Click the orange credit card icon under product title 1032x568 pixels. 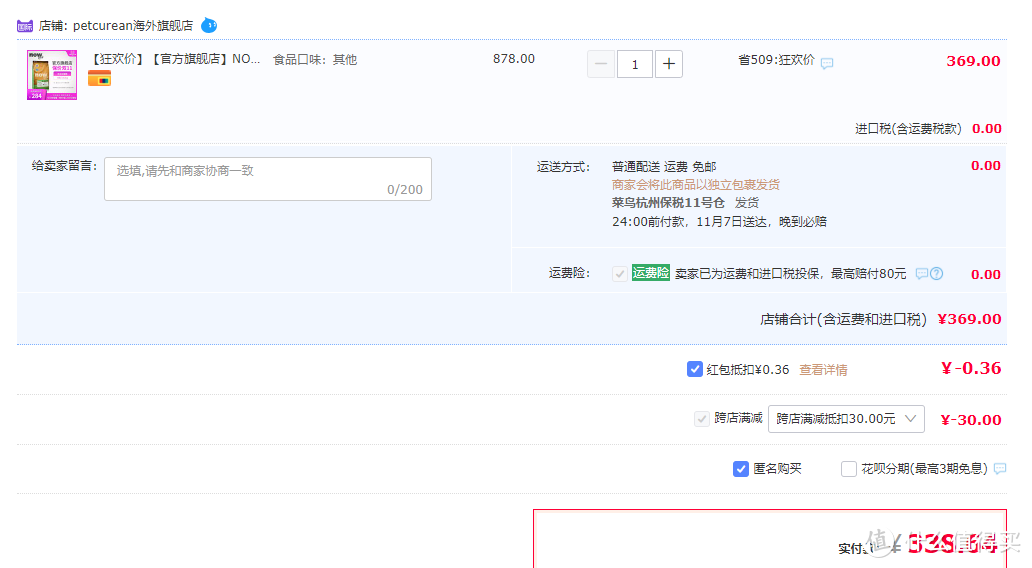coord(99,78)
